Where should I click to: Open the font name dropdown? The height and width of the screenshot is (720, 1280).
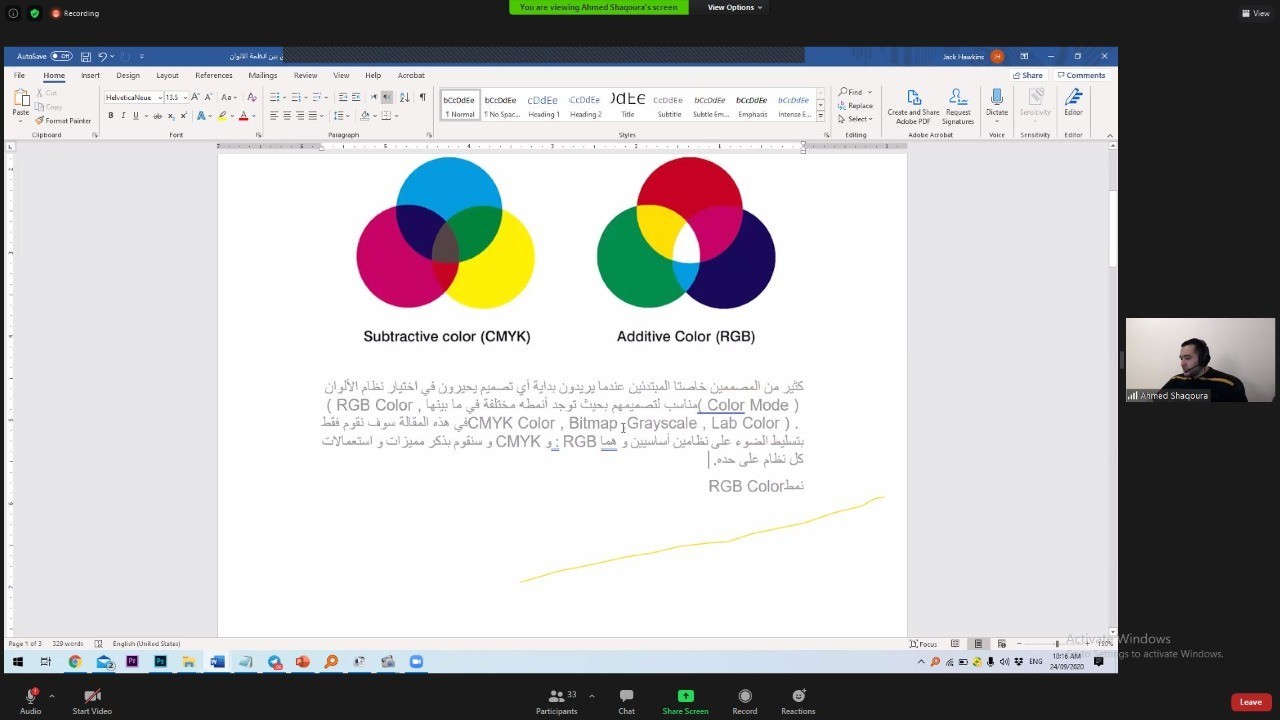[159, 98]
